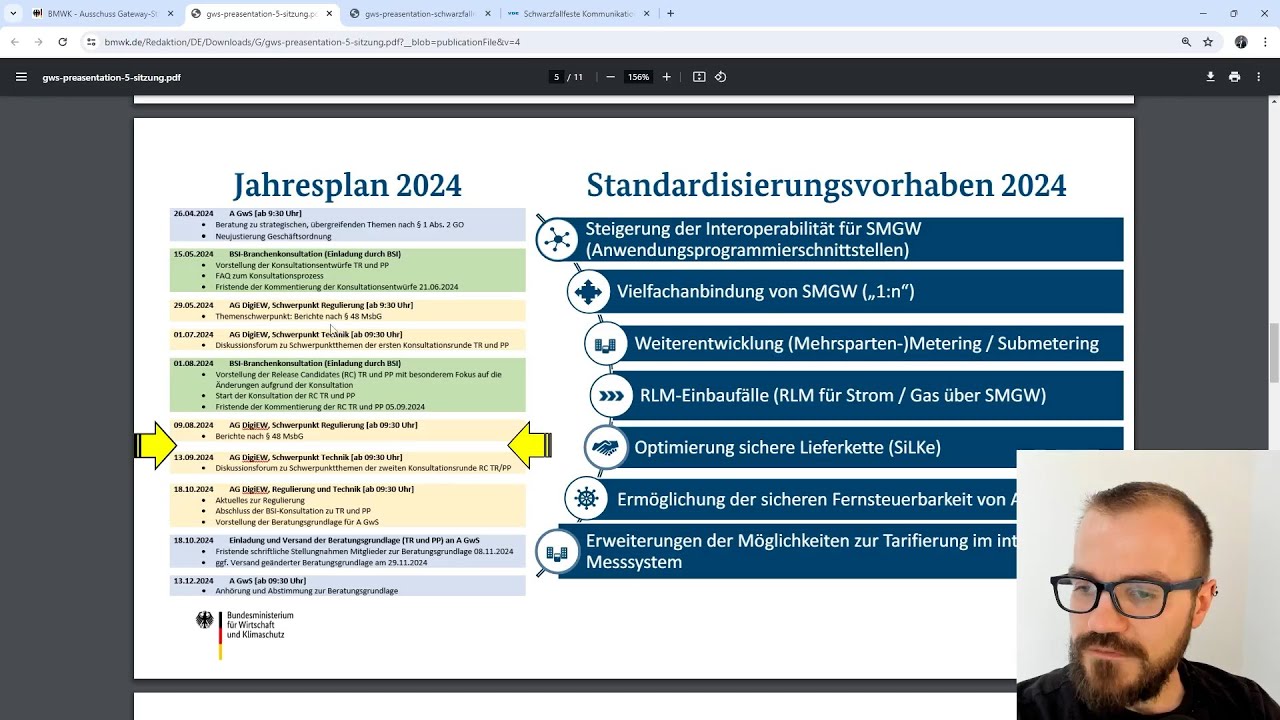Click 01.07.2024 AG DigiEW Technik entry

(x=347, y=340)
